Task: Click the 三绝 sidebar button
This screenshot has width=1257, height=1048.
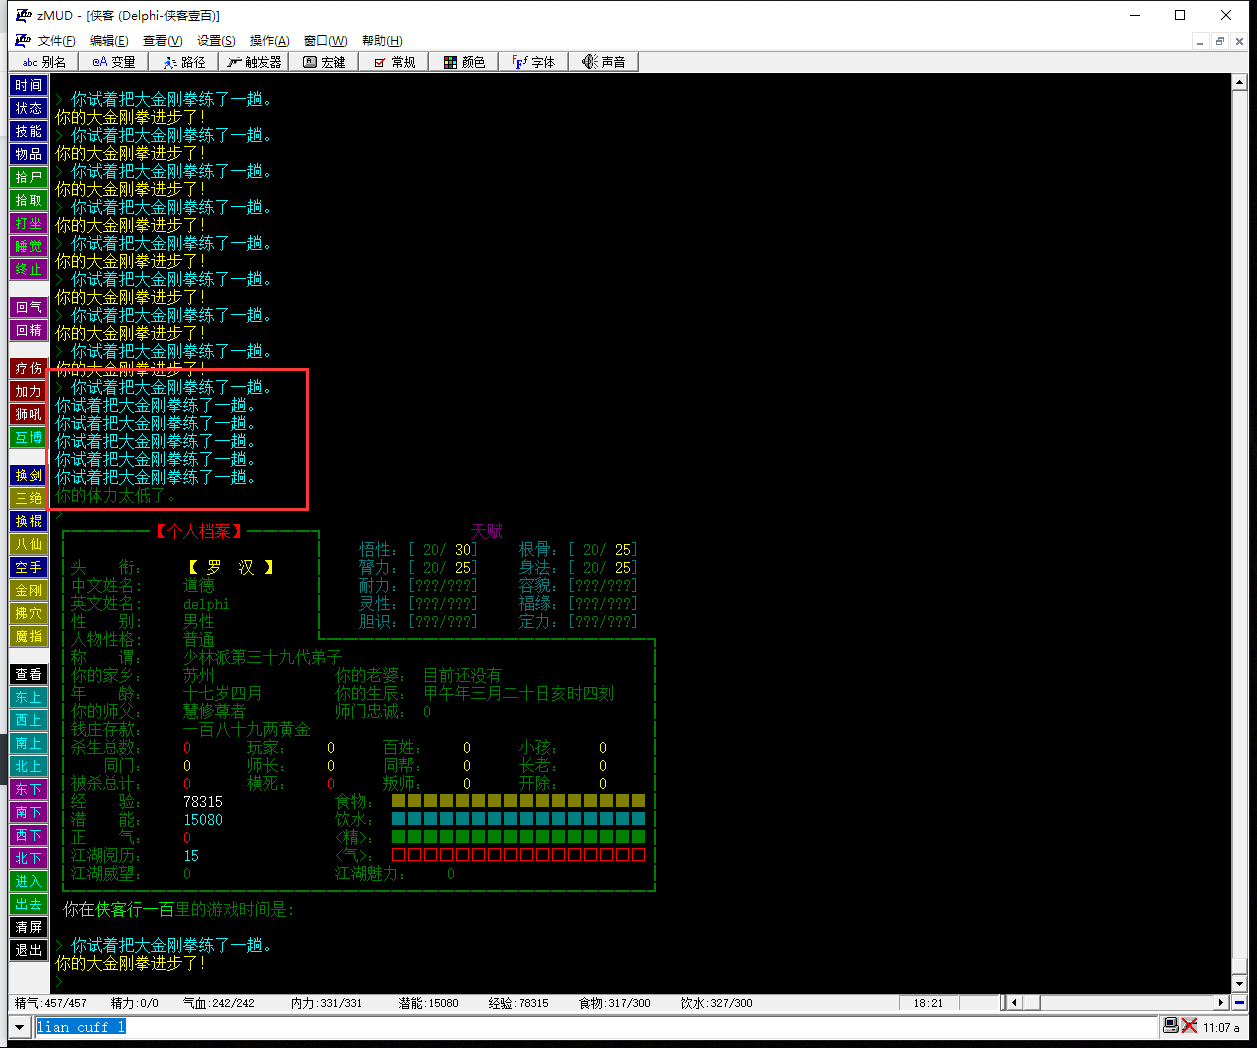Action: pyautogui.click(x=29, y=498)
